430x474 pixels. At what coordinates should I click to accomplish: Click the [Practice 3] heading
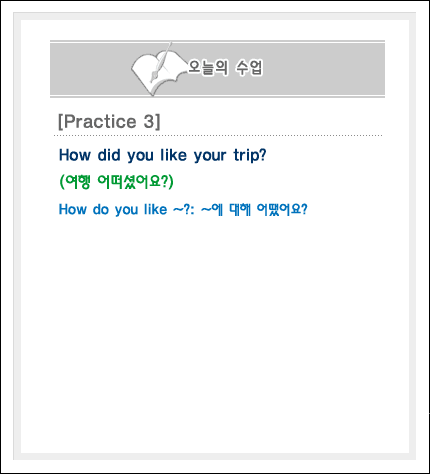pos(109,121)
